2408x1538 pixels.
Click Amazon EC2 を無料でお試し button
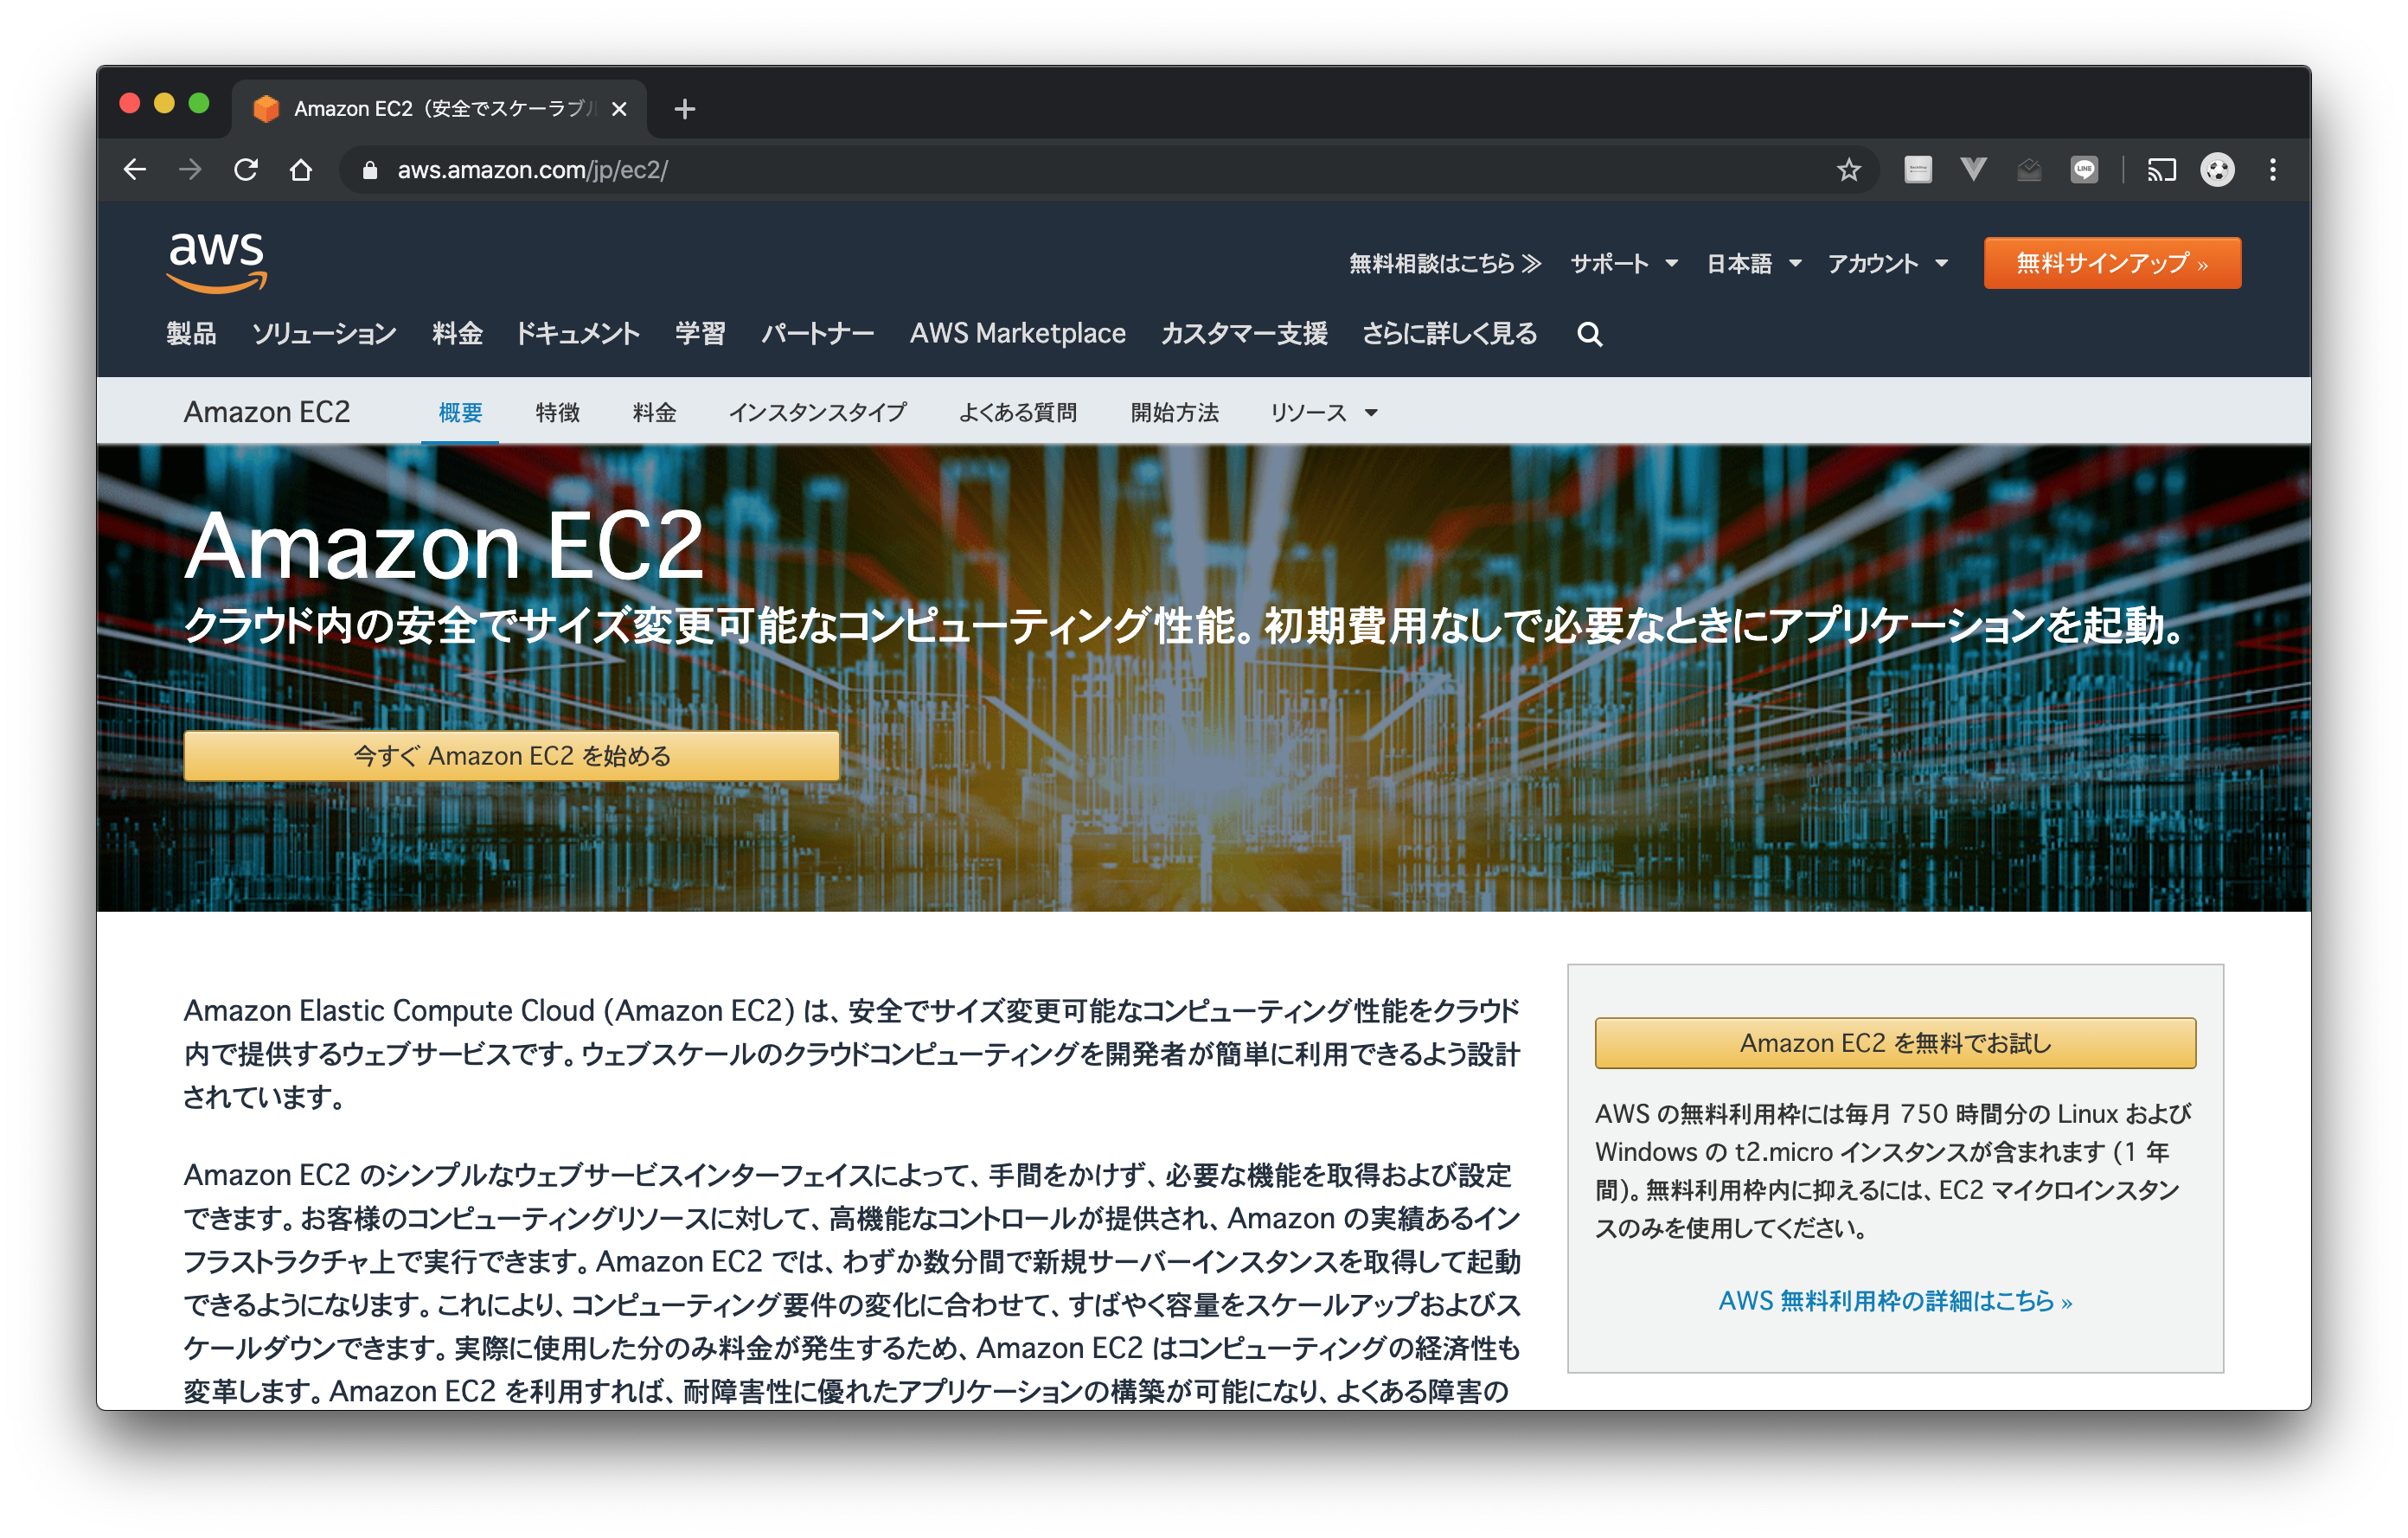tap(1895, 1043)
